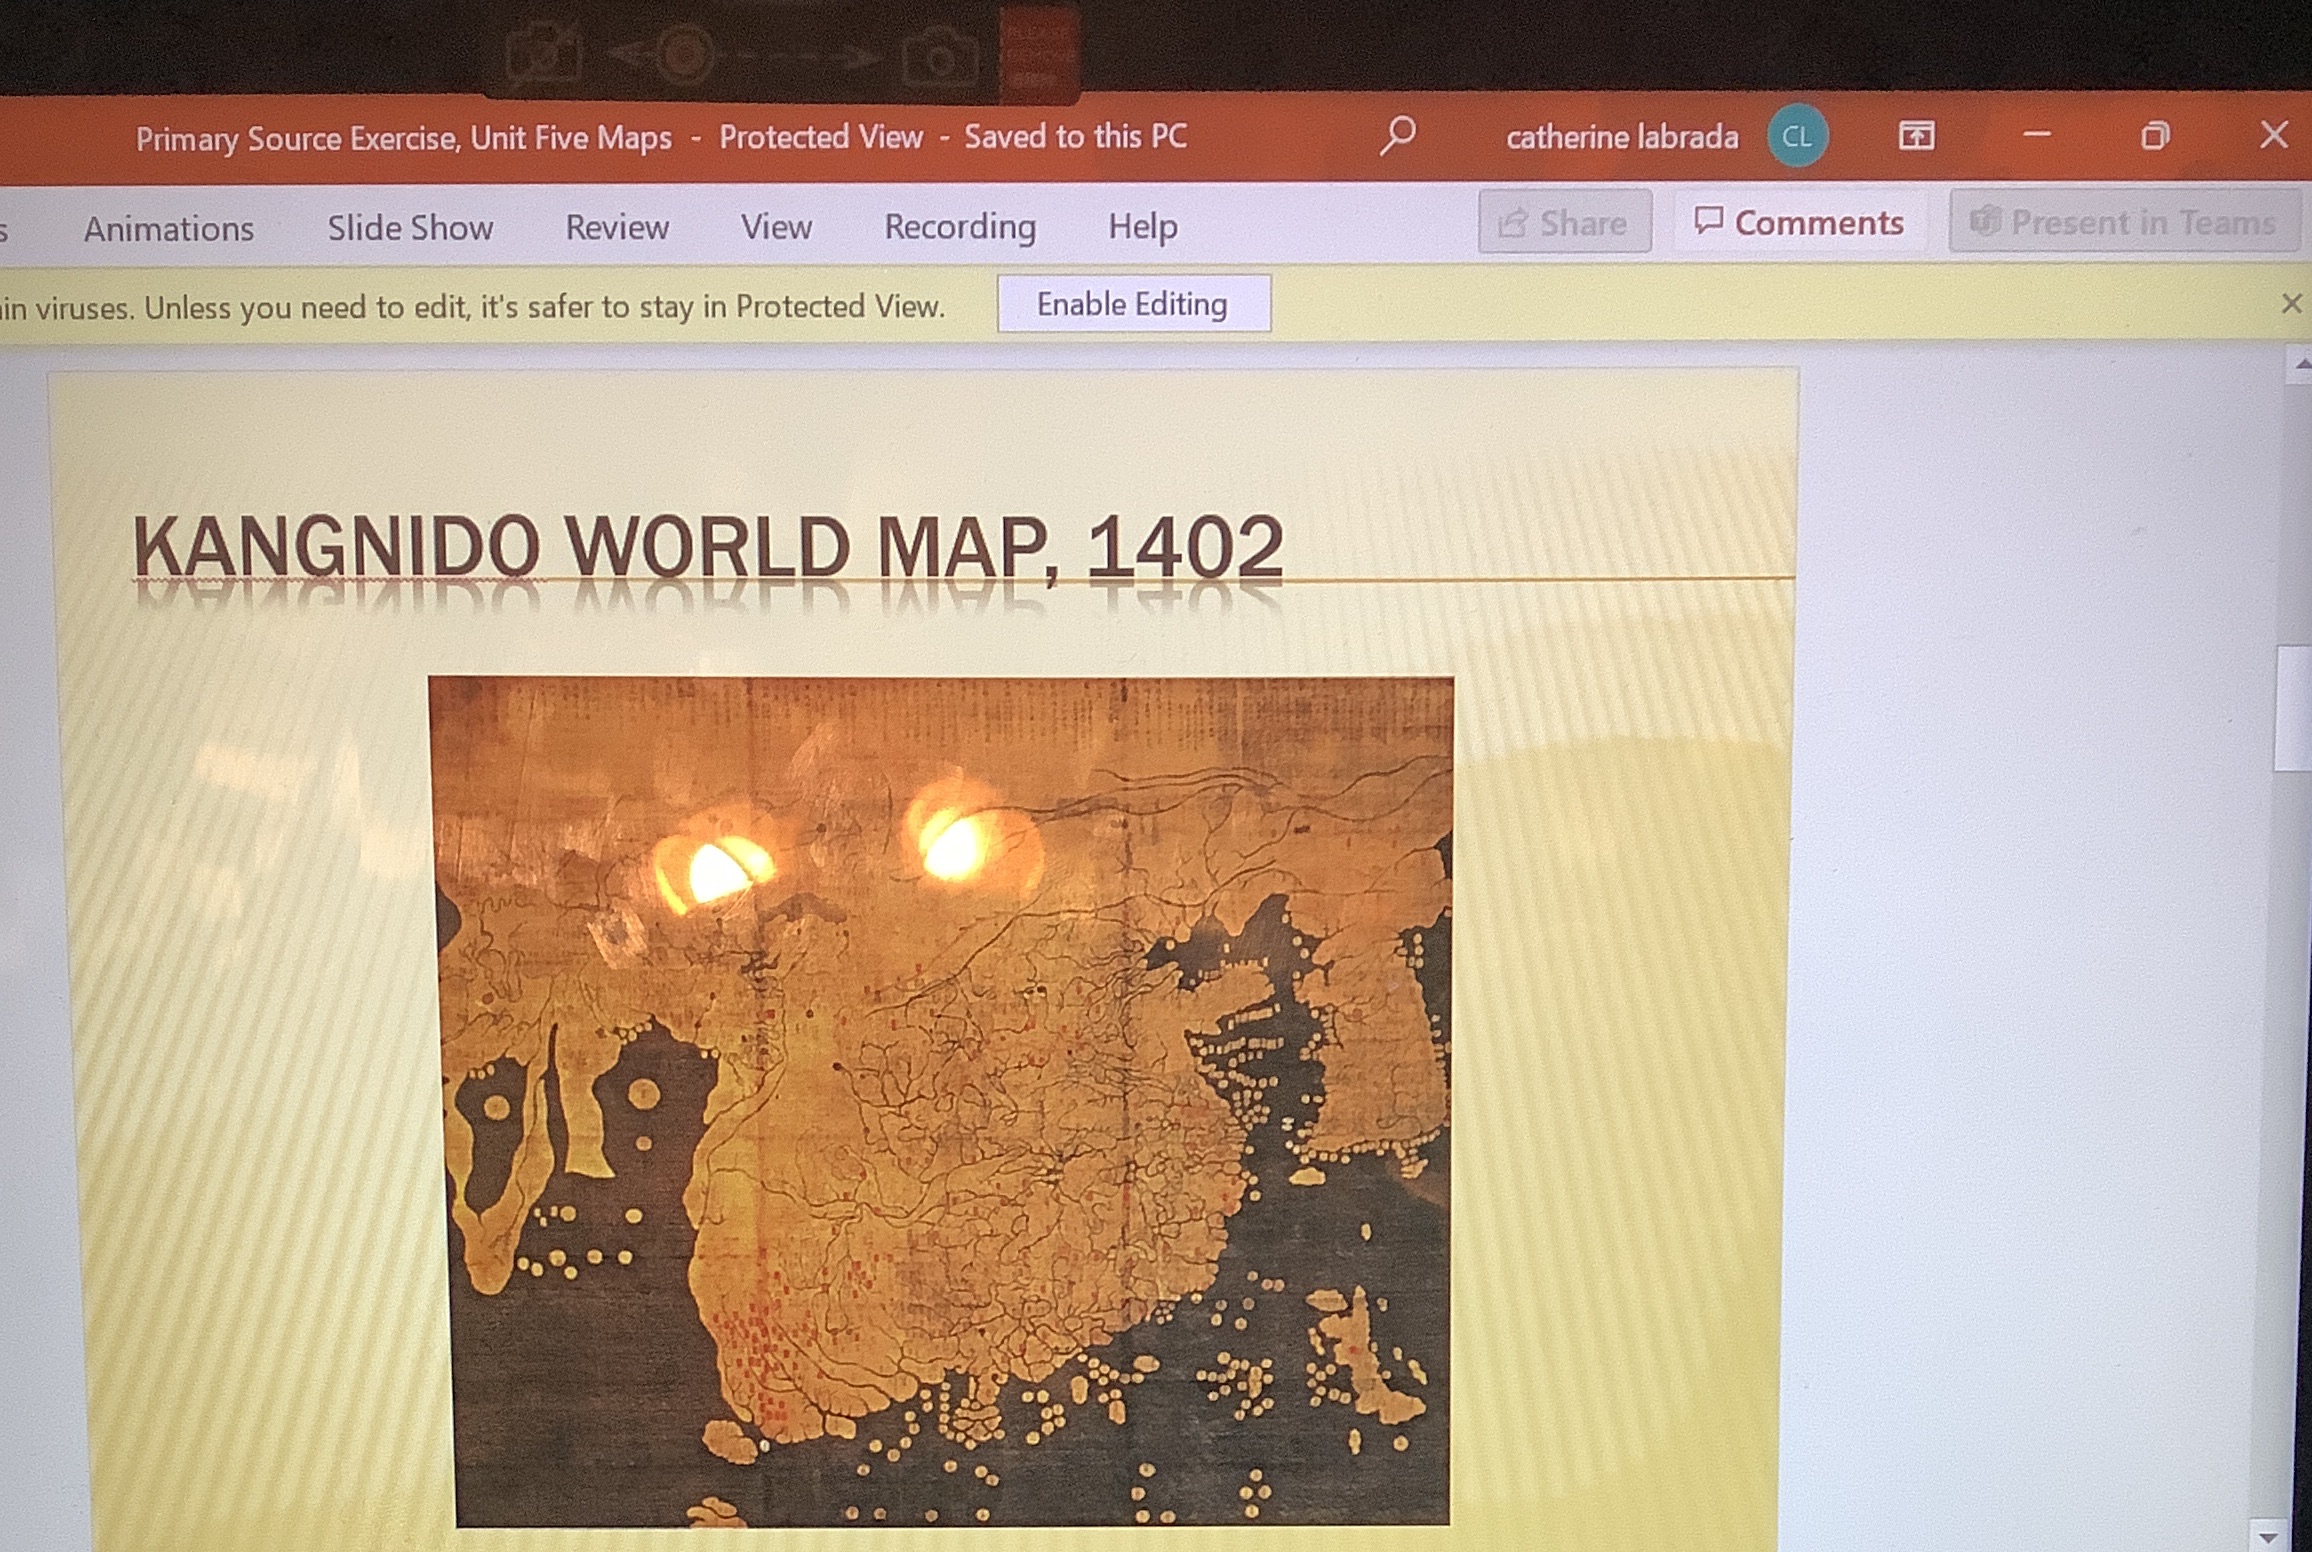The width and height of the screenshot is (2312, 1552).
Task: Open the View tab
Action: [x=776, y=228]
